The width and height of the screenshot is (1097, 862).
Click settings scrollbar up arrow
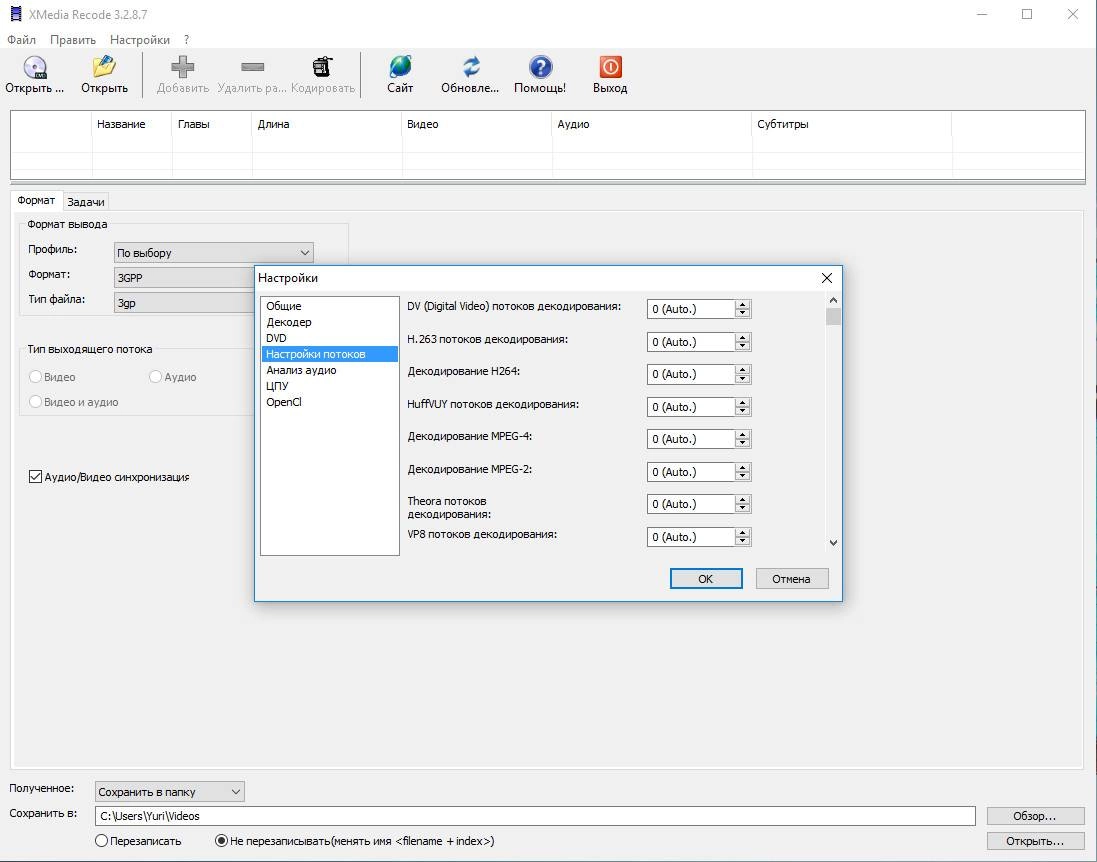click(833, 300)
